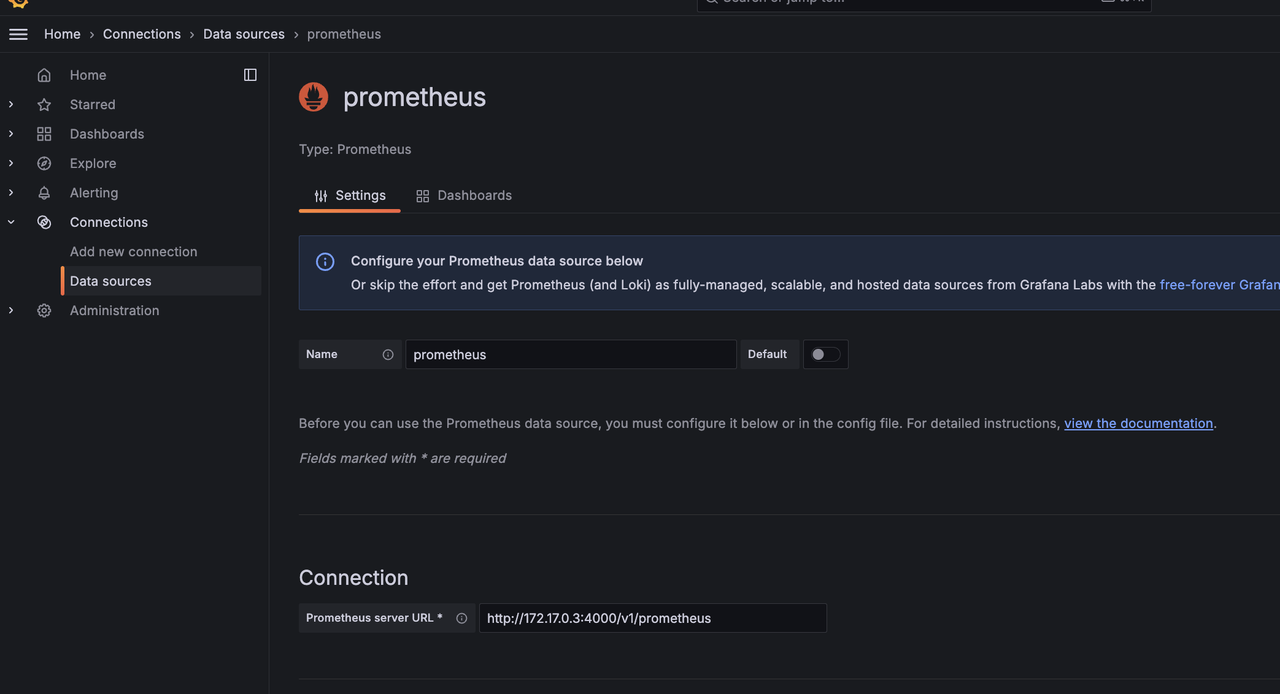Image resolution: width=1280 pixels, height=694 pixels.
Task: Click the Name field info tooltip icon
Action: [x=387, y=354]
